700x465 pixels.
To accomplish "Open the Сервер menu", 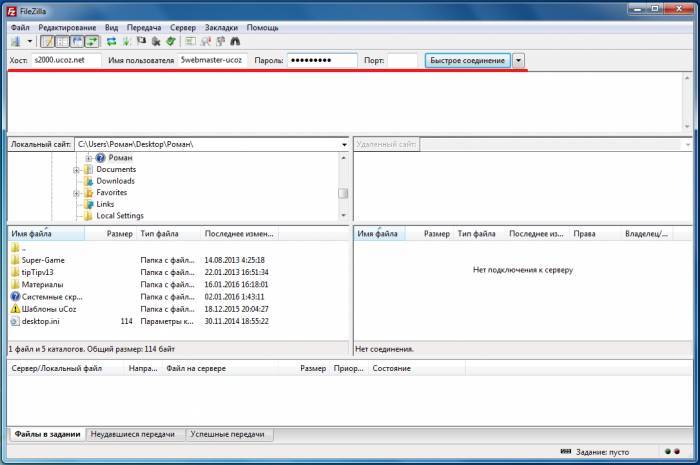I will pyautogui.click(x=183, y=27).
